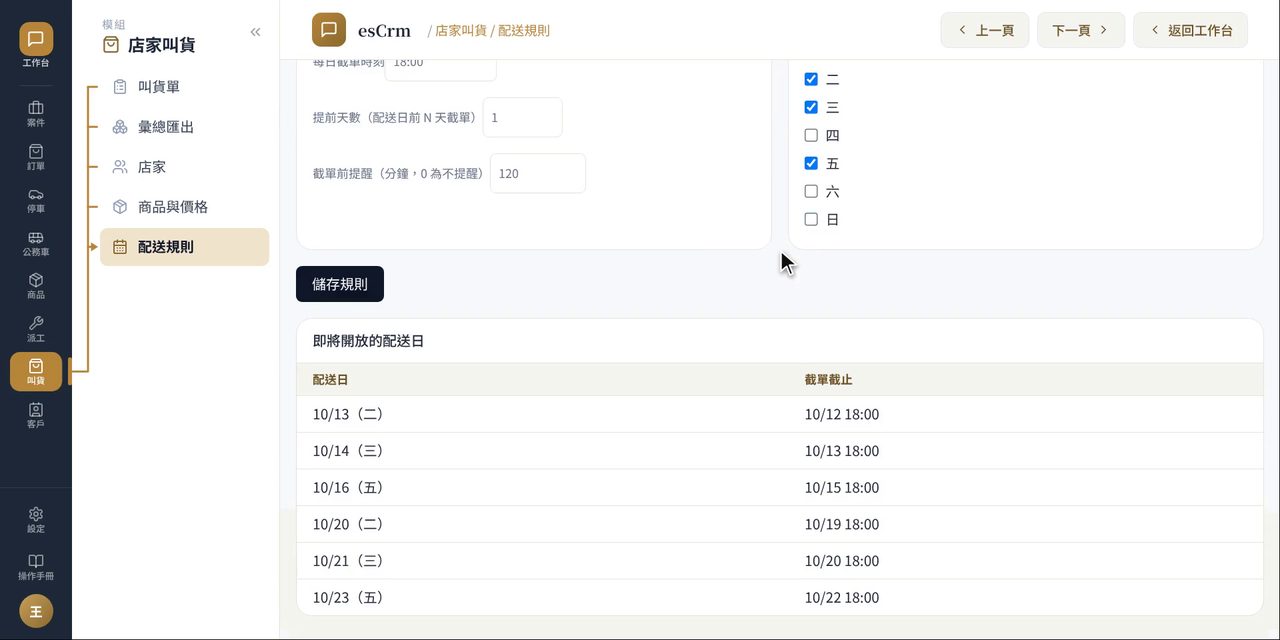This screenshot has width=1280, height=640.
Task: Open 設定 settings gear
Action: tap(36, 520)
